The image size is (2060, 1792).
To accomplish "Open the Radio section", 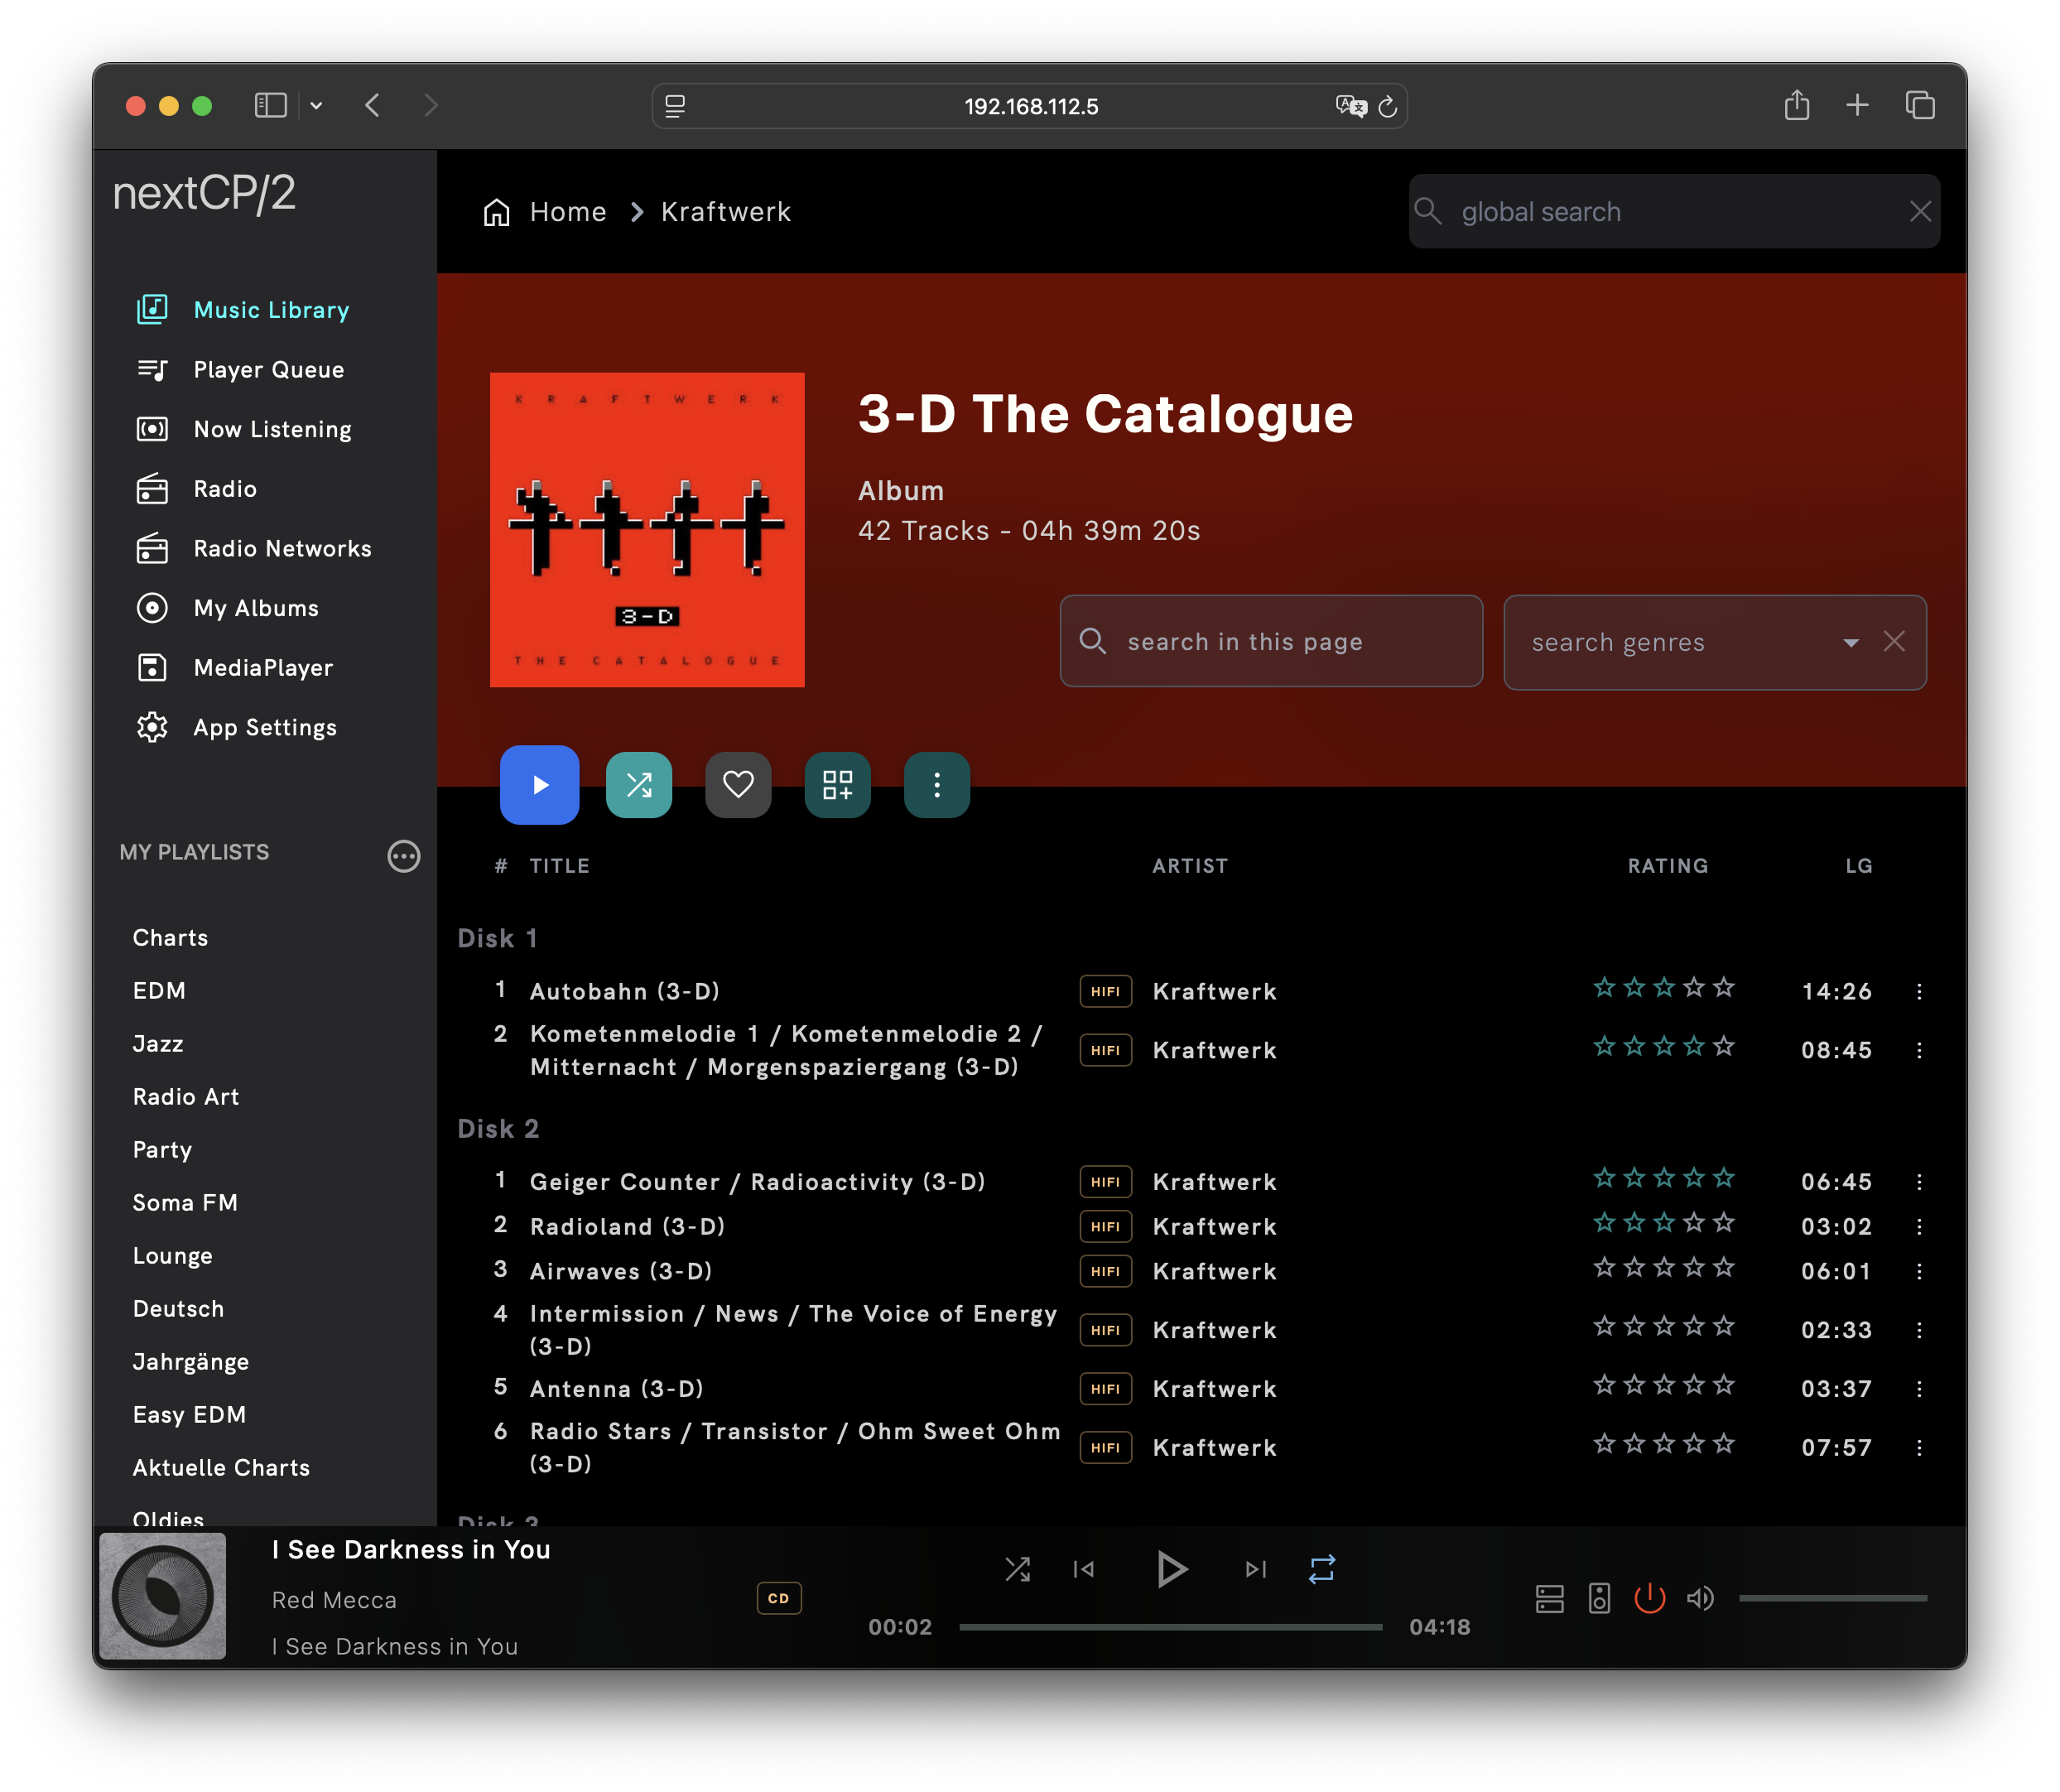I will [x=197, y=489].
